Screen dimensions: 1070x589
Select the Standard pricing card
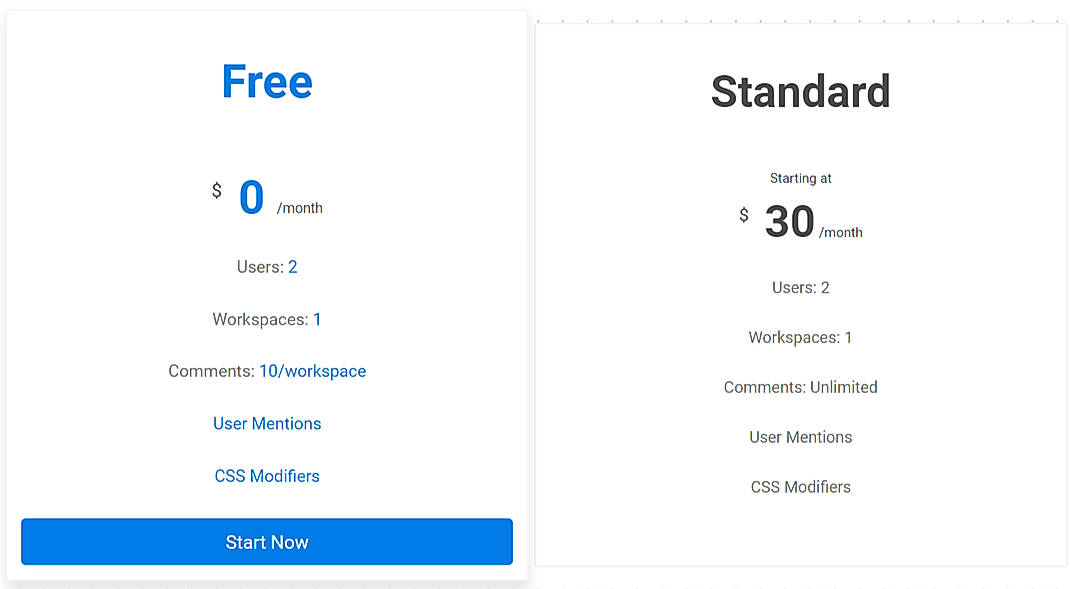(x=799, y=295)
